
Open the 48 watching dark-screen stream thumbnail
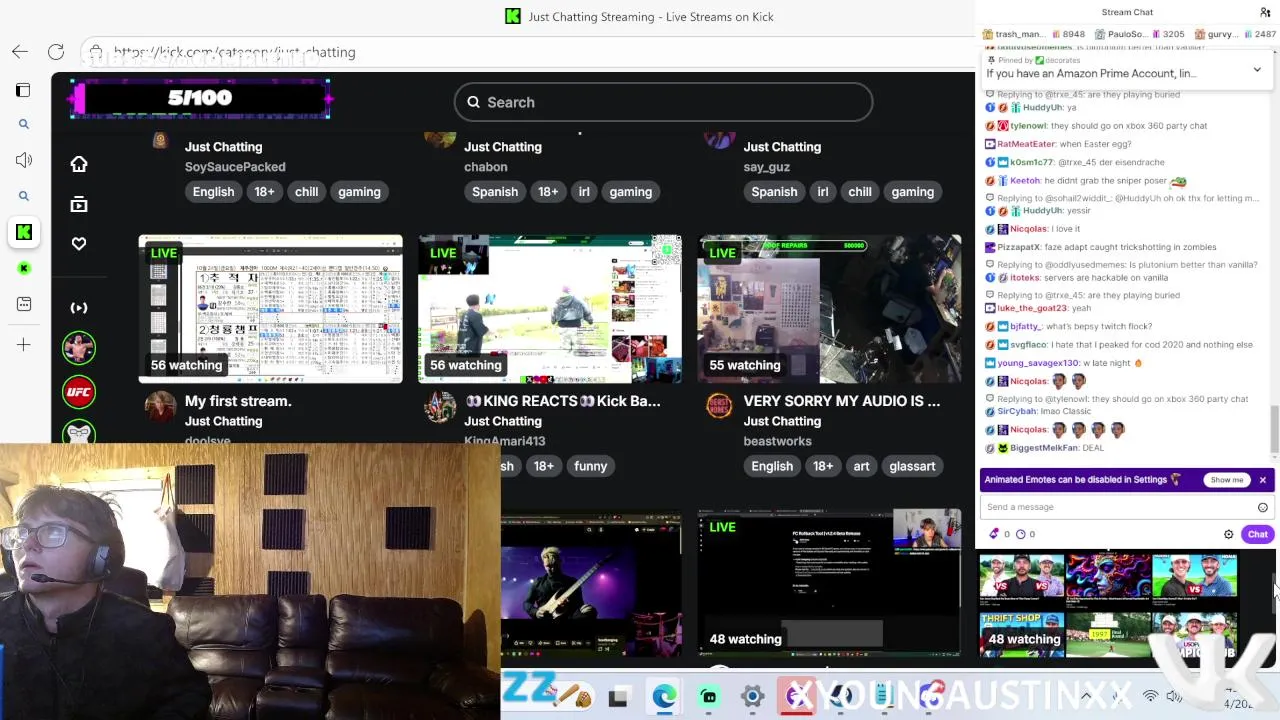829,584
